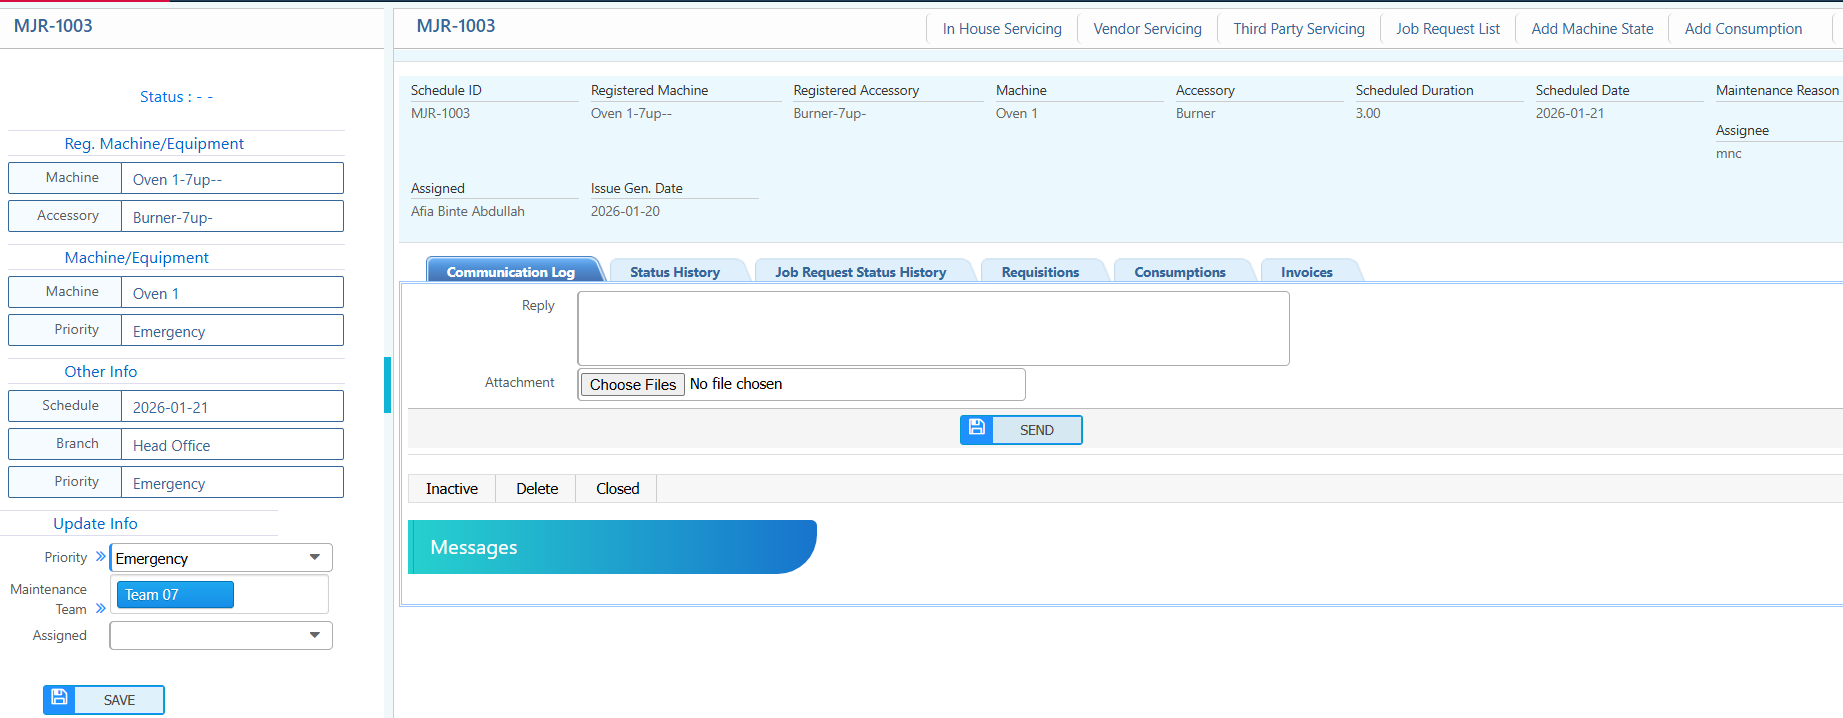The height and width of the screenshot is (718, 1843).
Task: Go to Add Machine State
Action: pos(1592,29)
